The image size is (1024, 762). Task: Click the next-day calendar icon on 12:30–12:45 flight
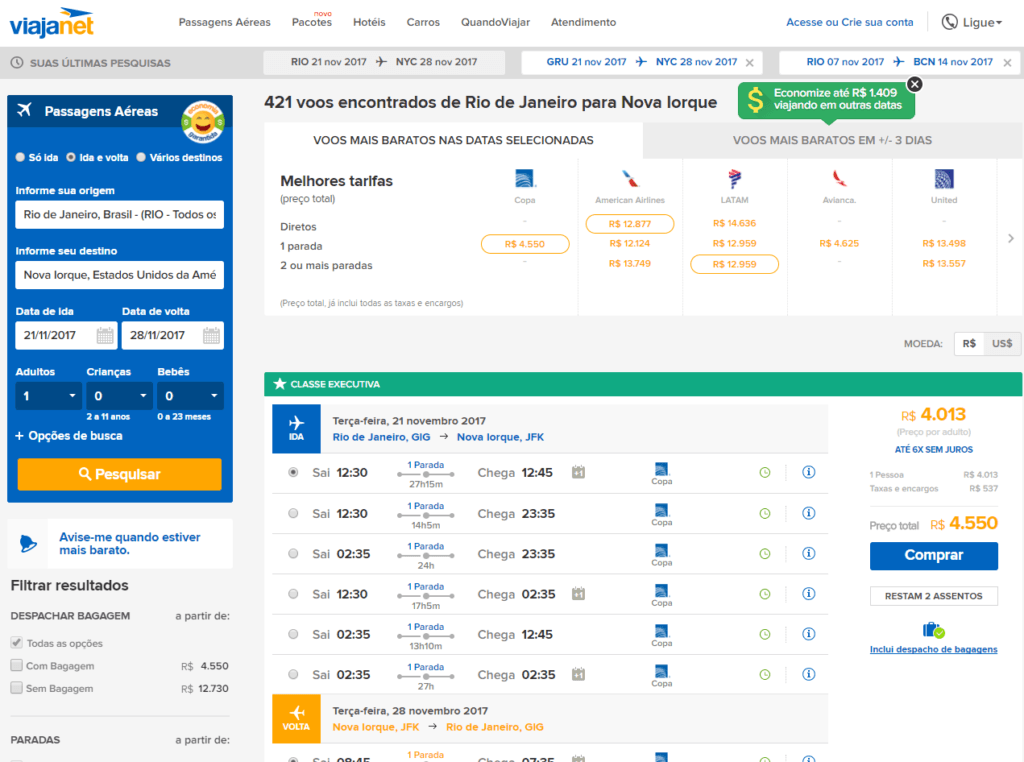(578, 472)
